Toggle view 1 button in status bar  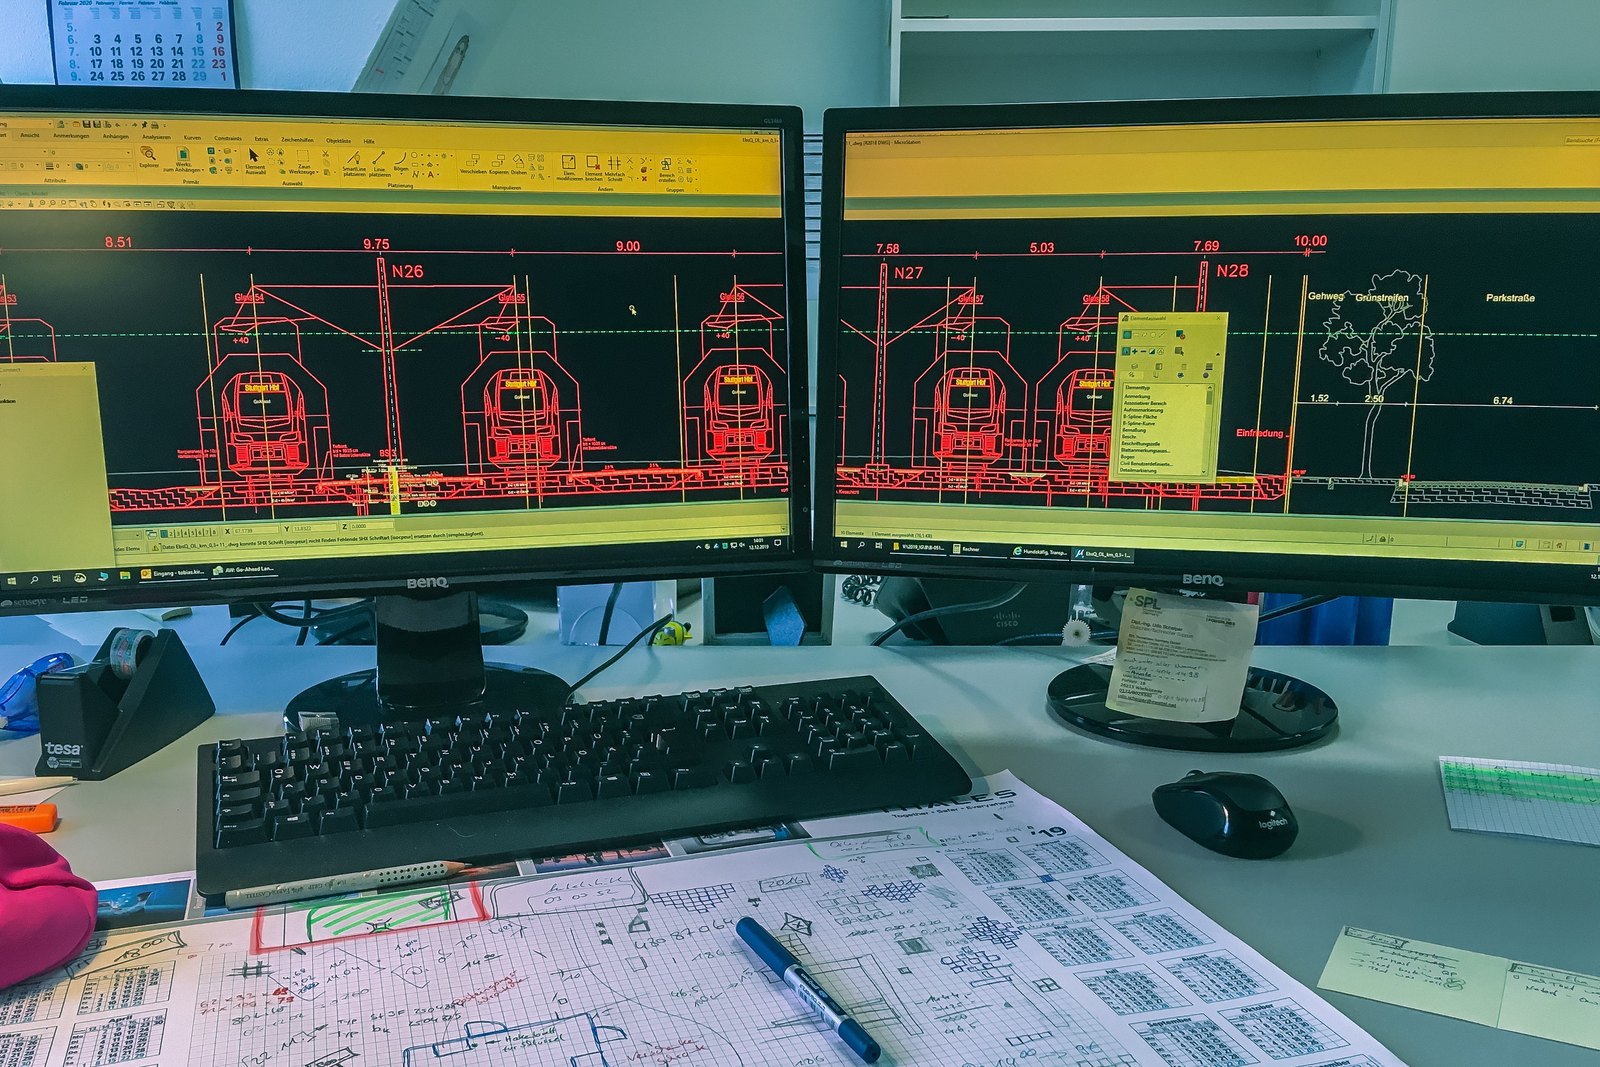tap(164, 533)
